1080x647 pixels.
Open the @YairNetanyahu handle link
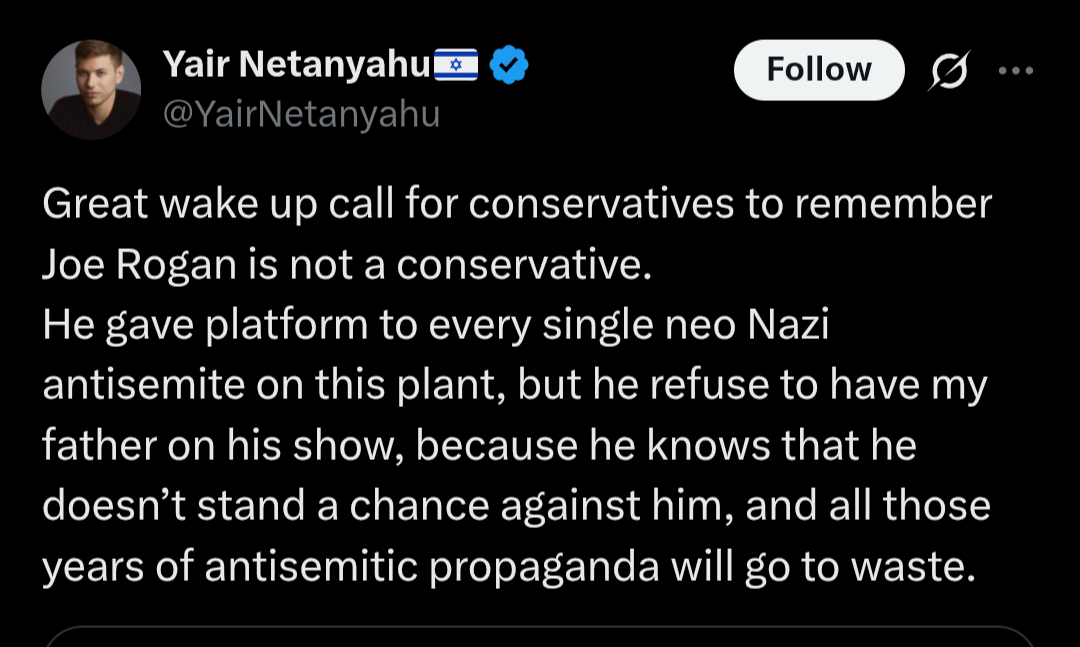[301, 114]
